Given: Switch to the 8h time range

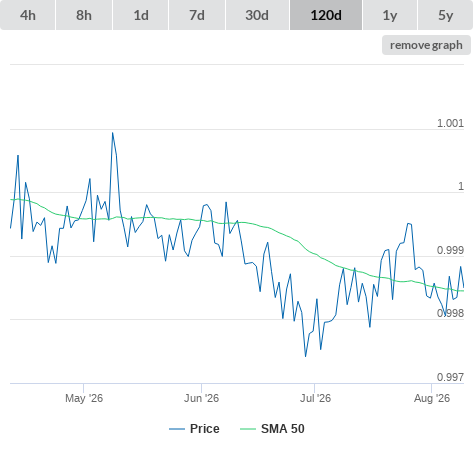Looking at the screenshot, I should (x=84, y=15).
